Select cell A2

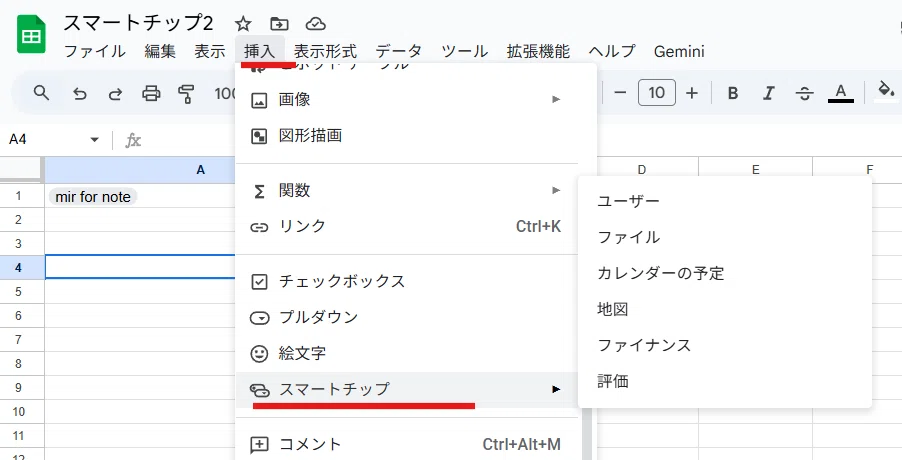coord(140,220)
